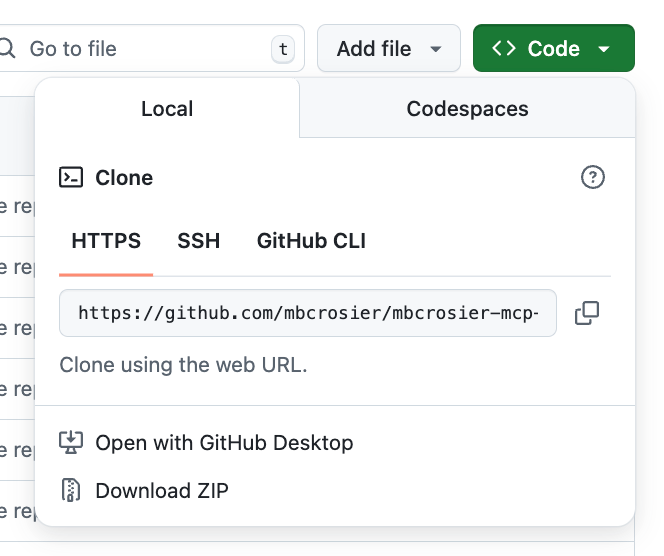Click the 't' keyboard shortcut hint
Viewport: 664px width, 556px height.
point(283,49)
